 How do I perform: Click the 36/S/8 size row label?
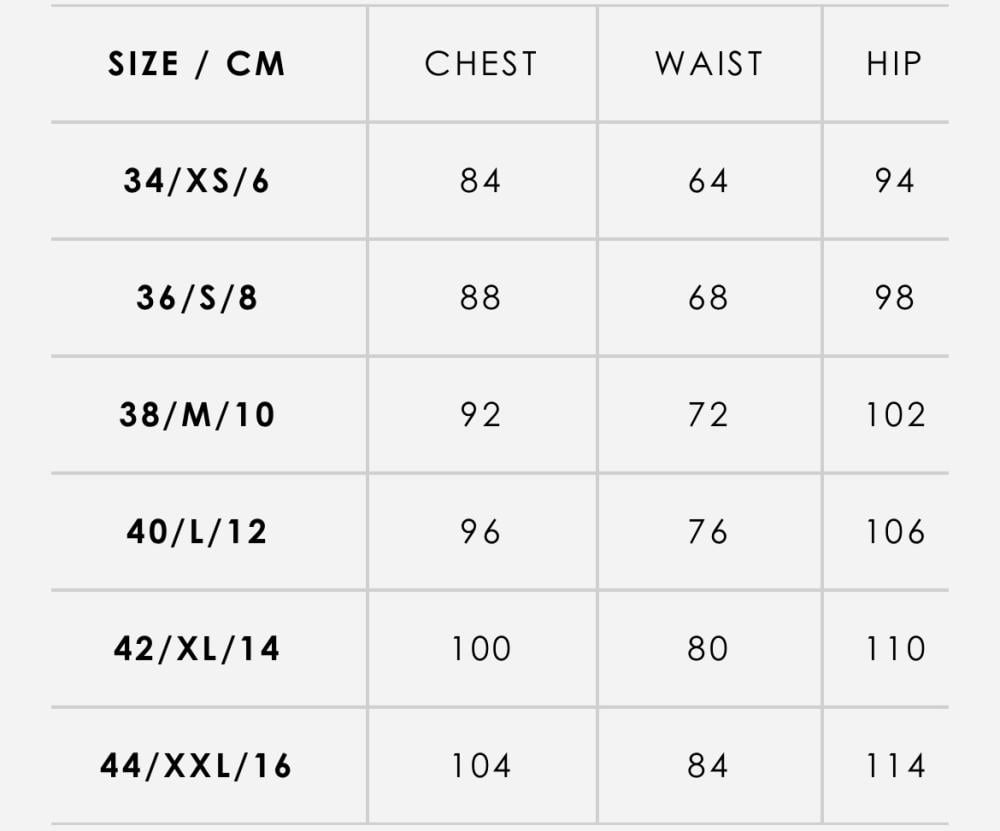[197, 298]
